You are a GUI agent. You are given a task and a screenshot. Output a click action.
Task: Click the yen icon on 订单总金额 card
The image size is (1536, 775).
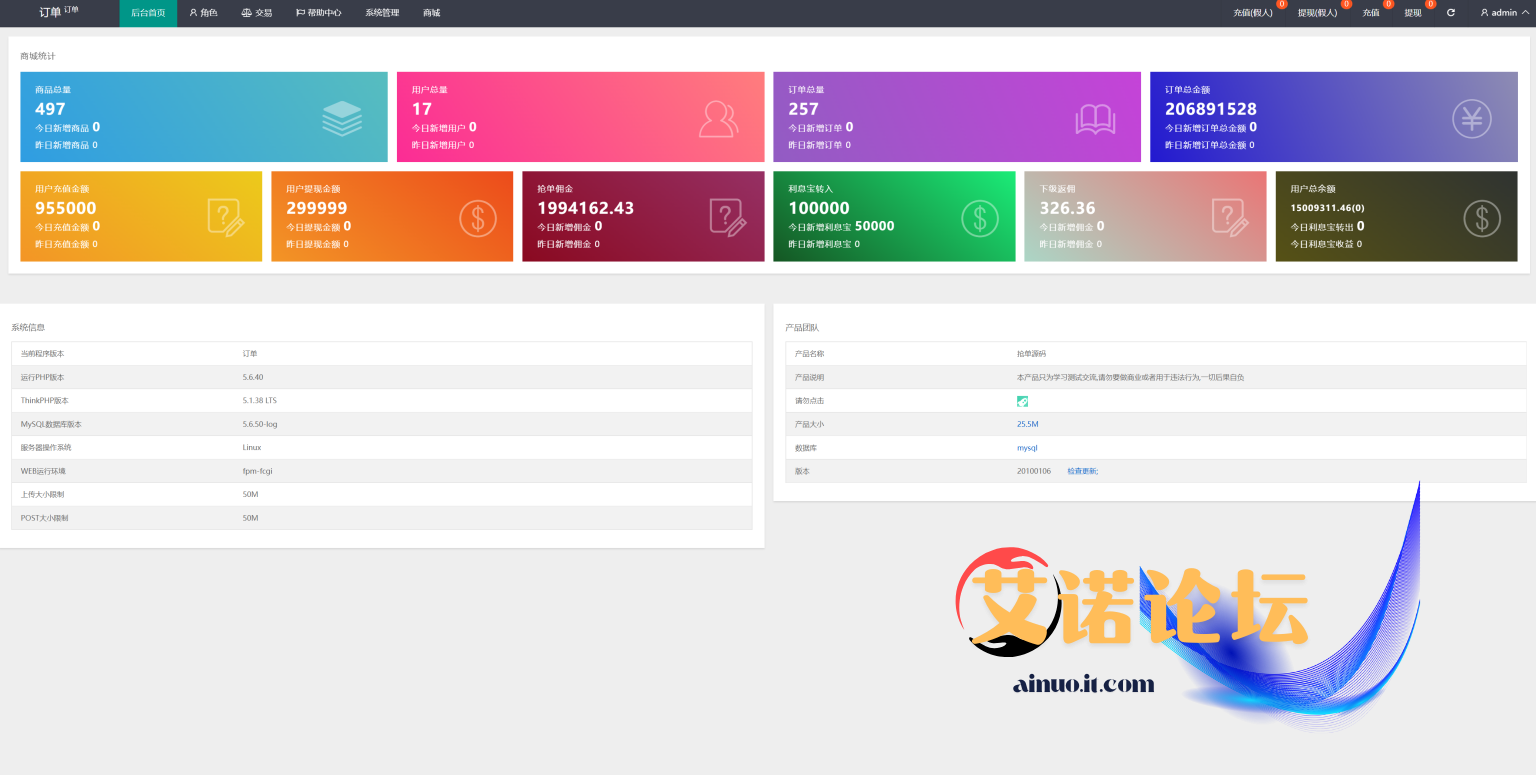coord(1471,119)
